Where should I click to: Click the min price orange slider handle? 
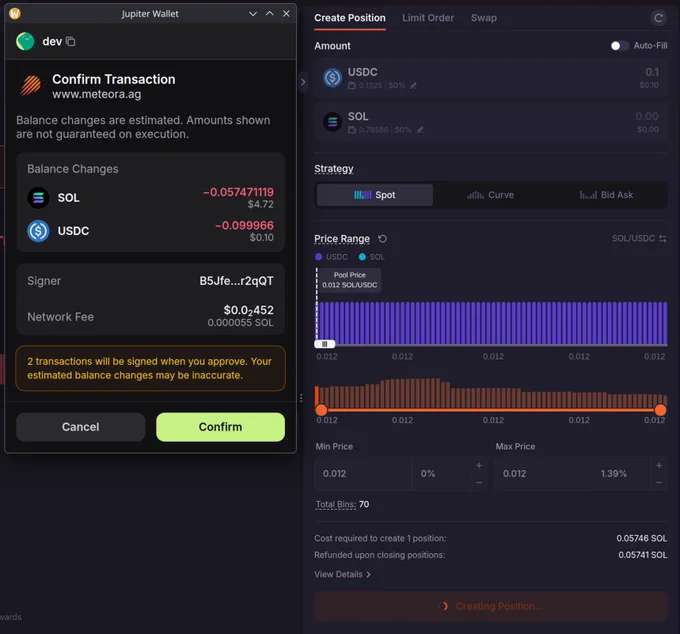321,410
